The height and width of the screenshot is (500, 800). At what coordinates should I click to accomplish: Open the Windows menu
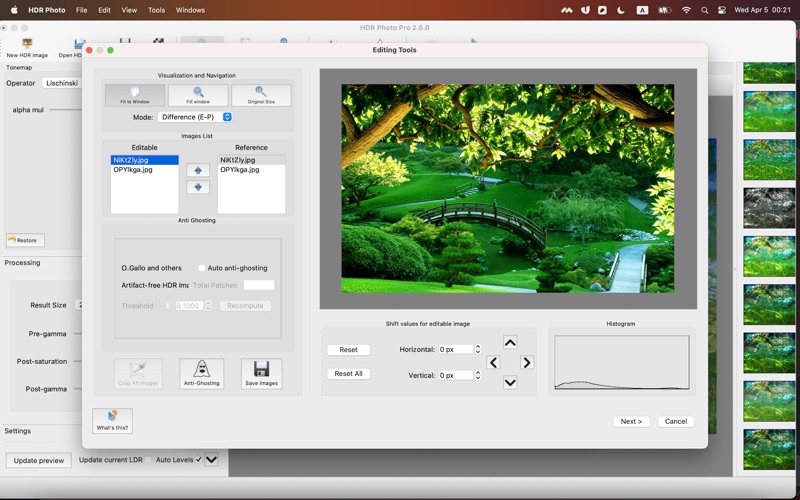click(x=190, y=10)
